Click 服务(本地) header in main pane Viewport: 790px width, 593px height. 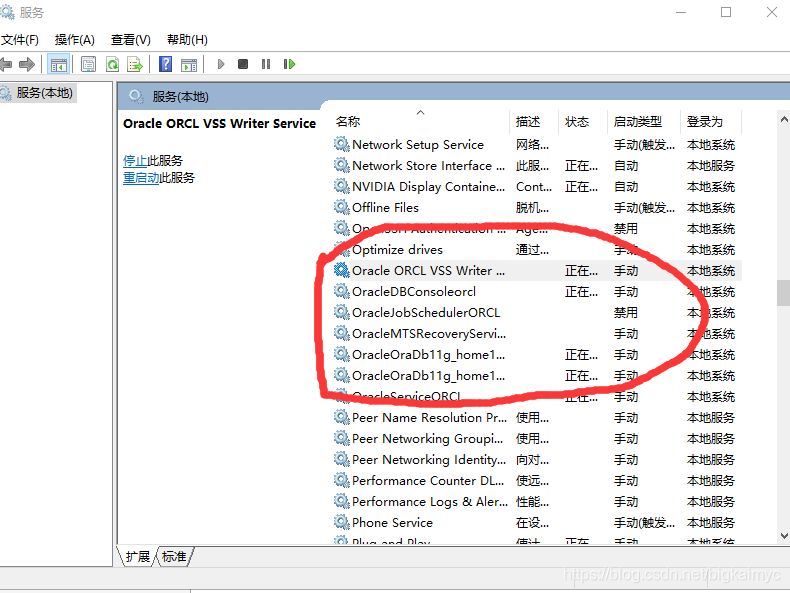click(x=180, y=97)
